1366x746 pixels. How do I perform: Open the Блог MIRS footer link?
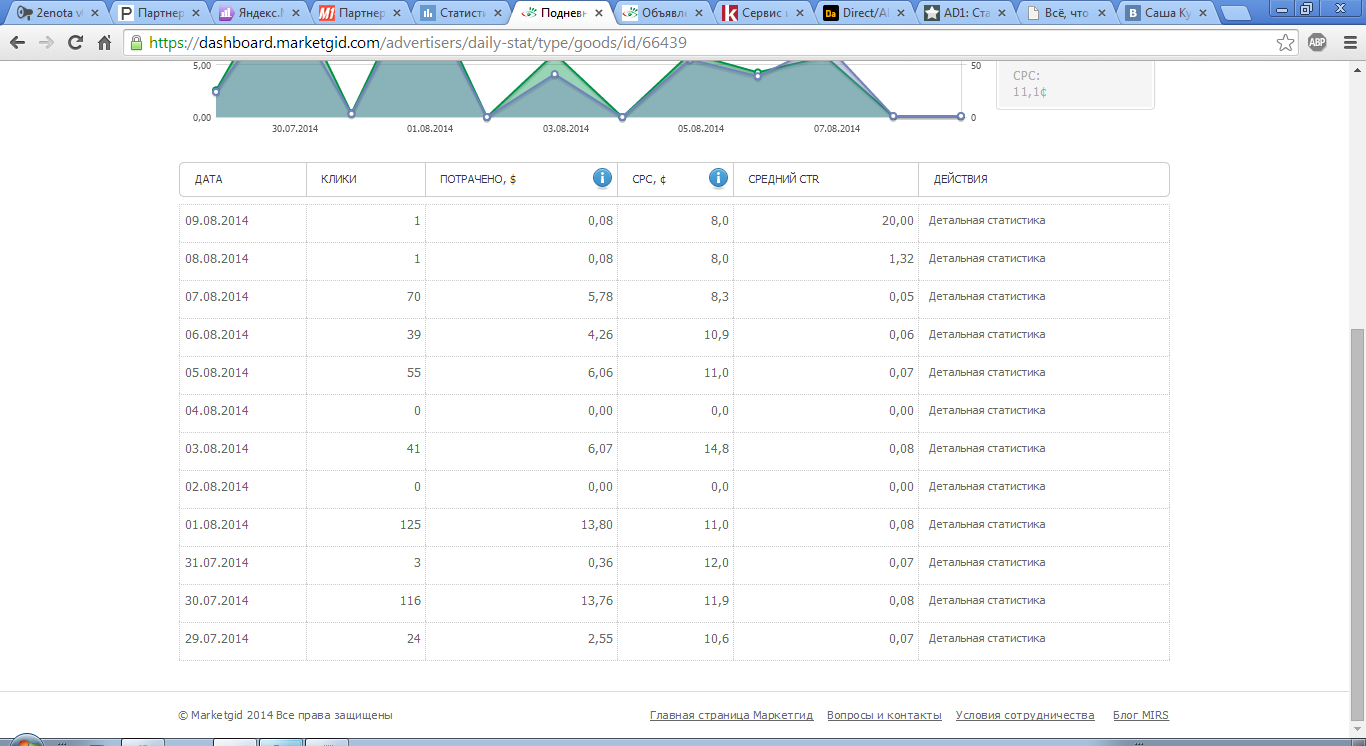1141,715
